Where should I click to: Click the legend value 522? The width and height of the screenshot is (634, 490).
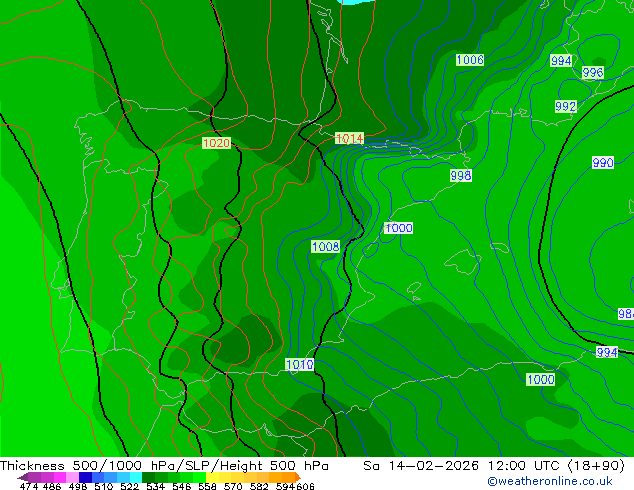(129, 486)
